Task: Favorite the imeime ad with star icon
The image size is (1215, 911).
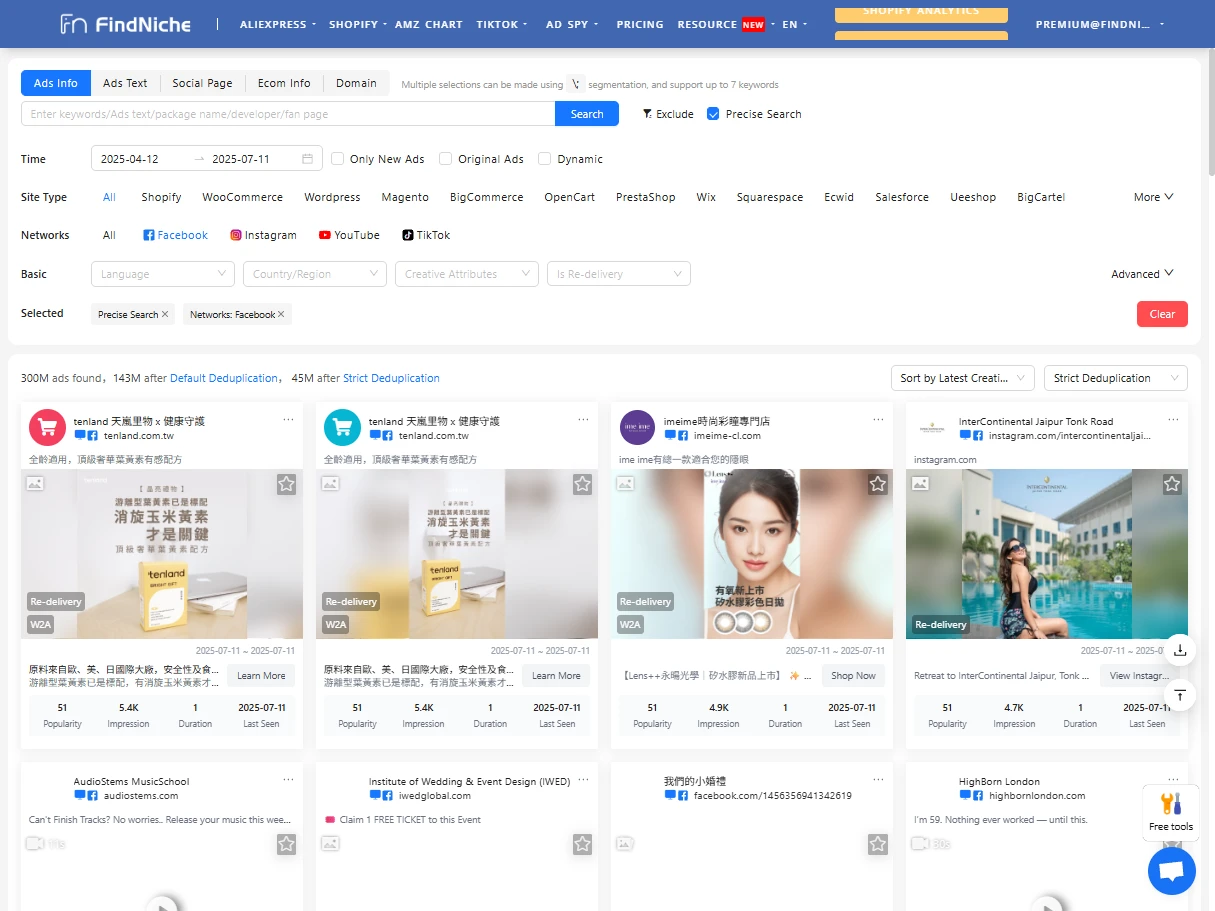Action: pyautogui.click(x=878, y=484)
